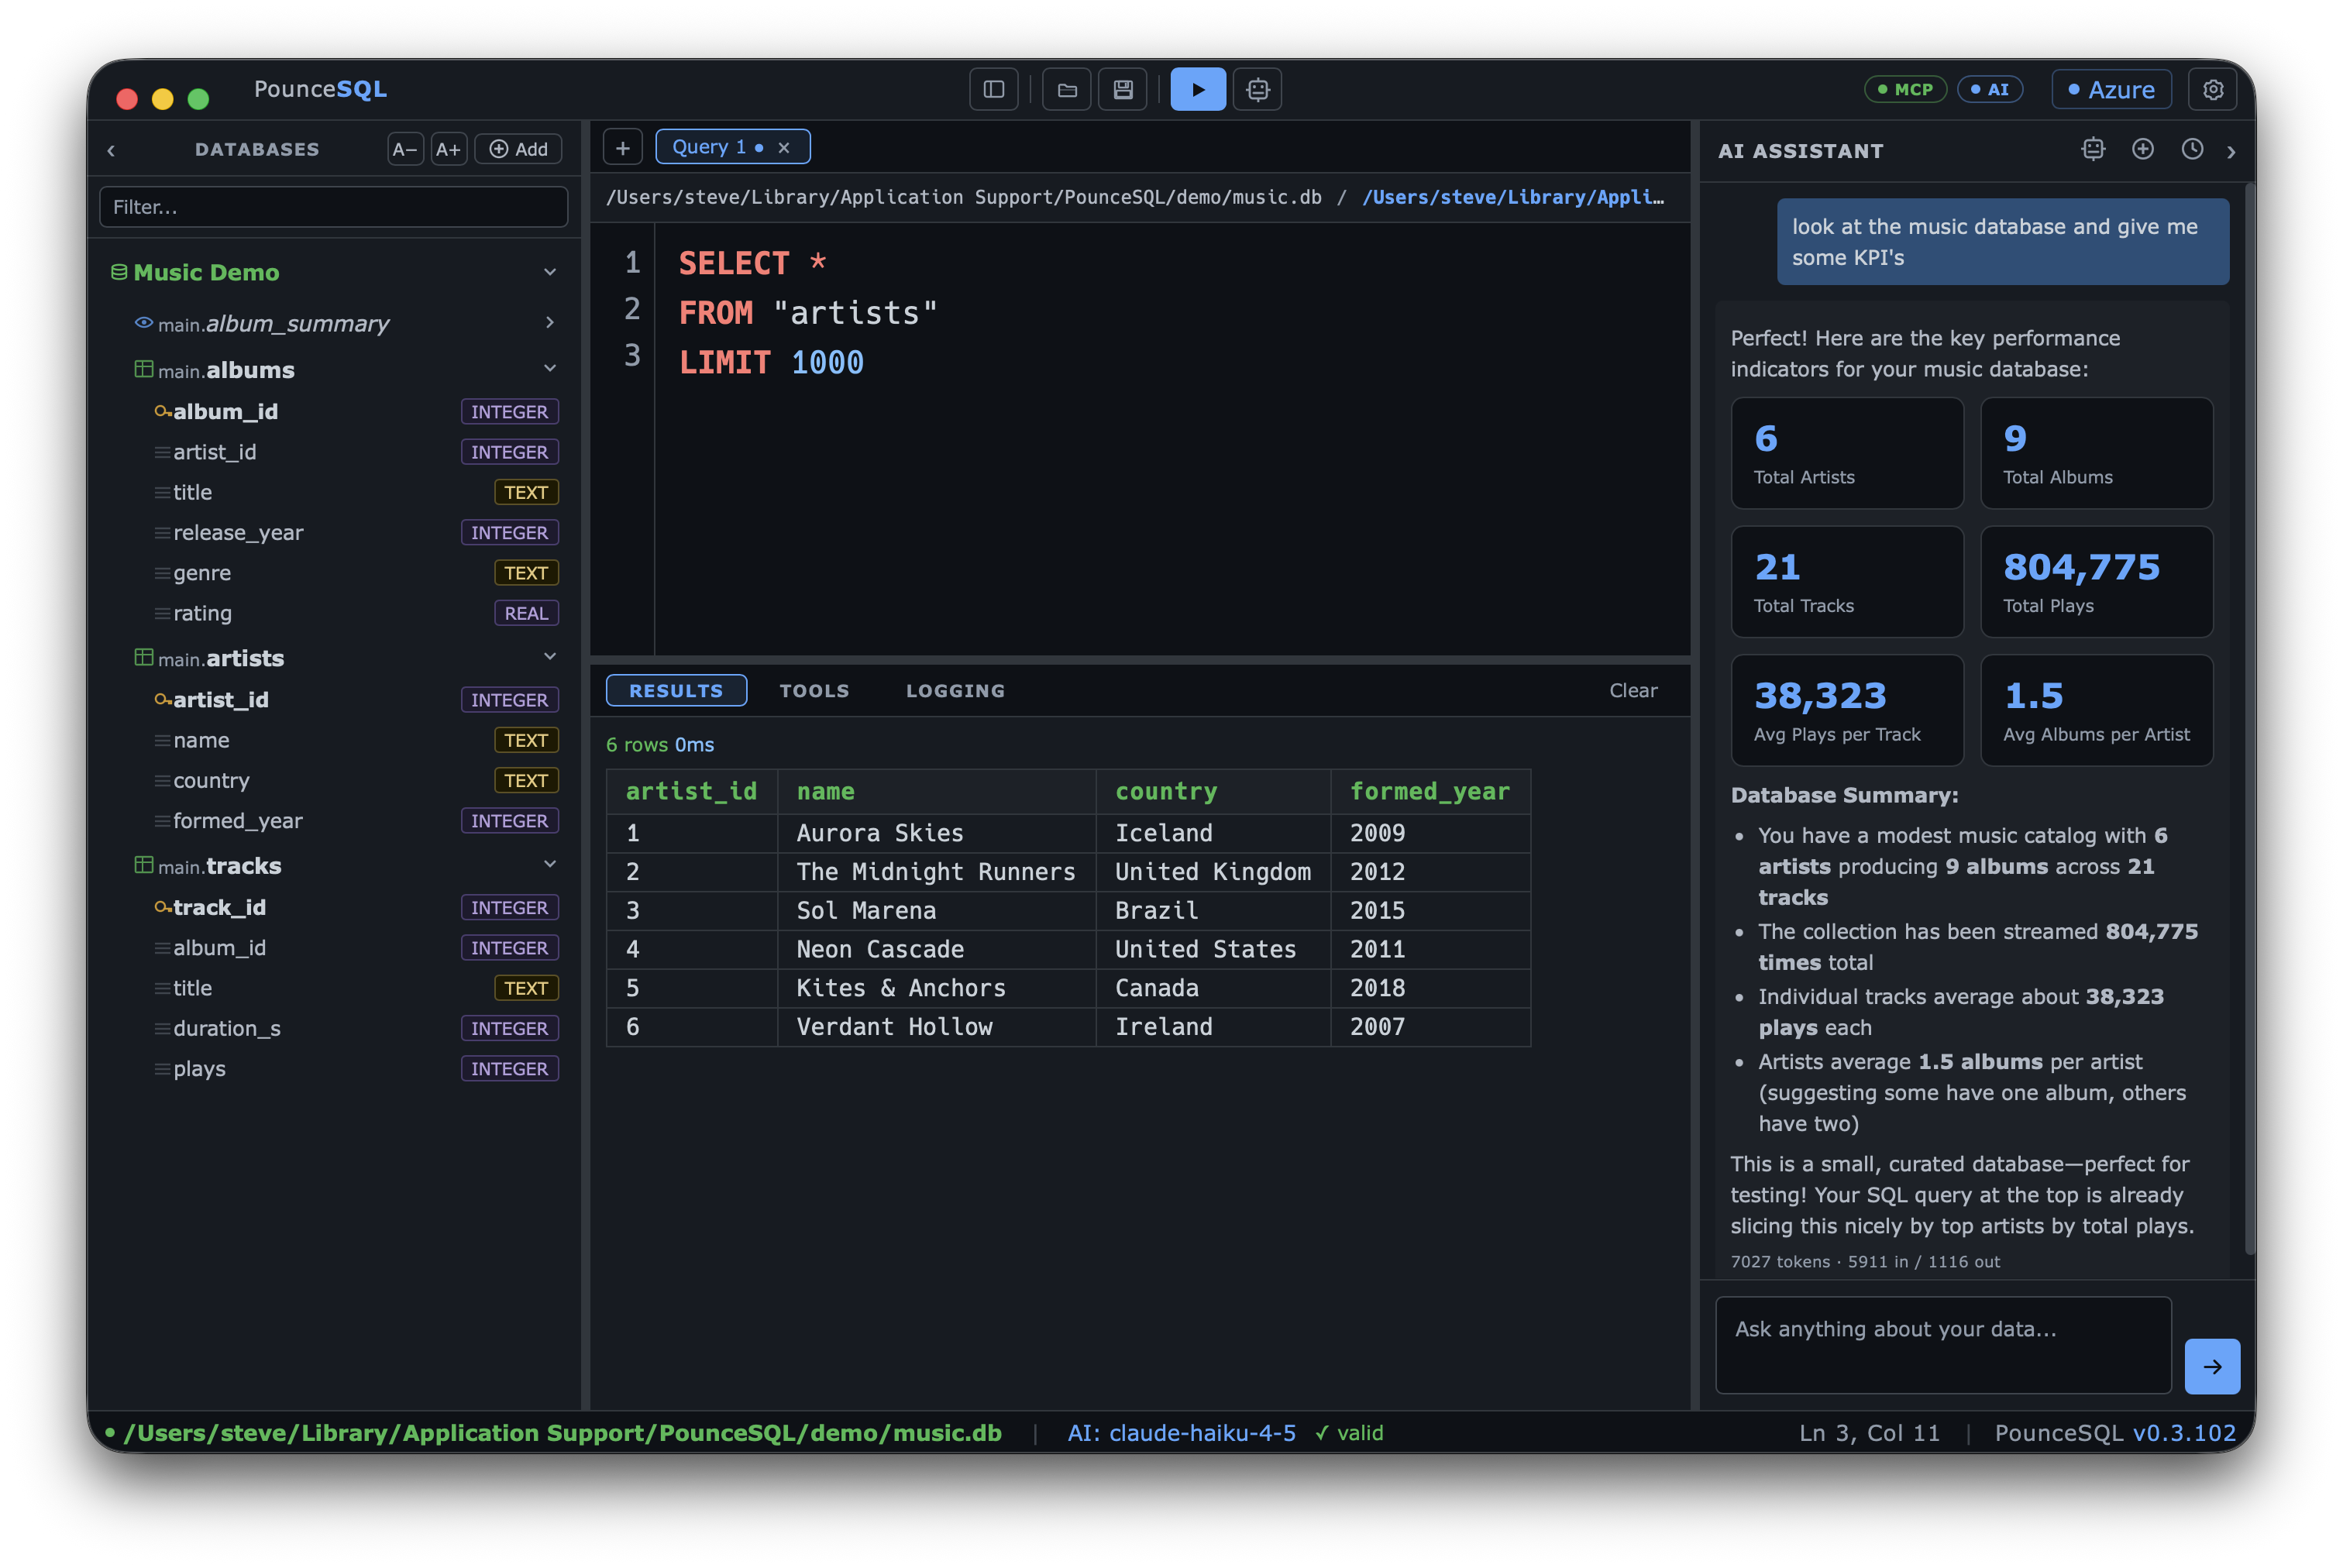
Task: Close the Query 1 tab
Action: (784, 148)
